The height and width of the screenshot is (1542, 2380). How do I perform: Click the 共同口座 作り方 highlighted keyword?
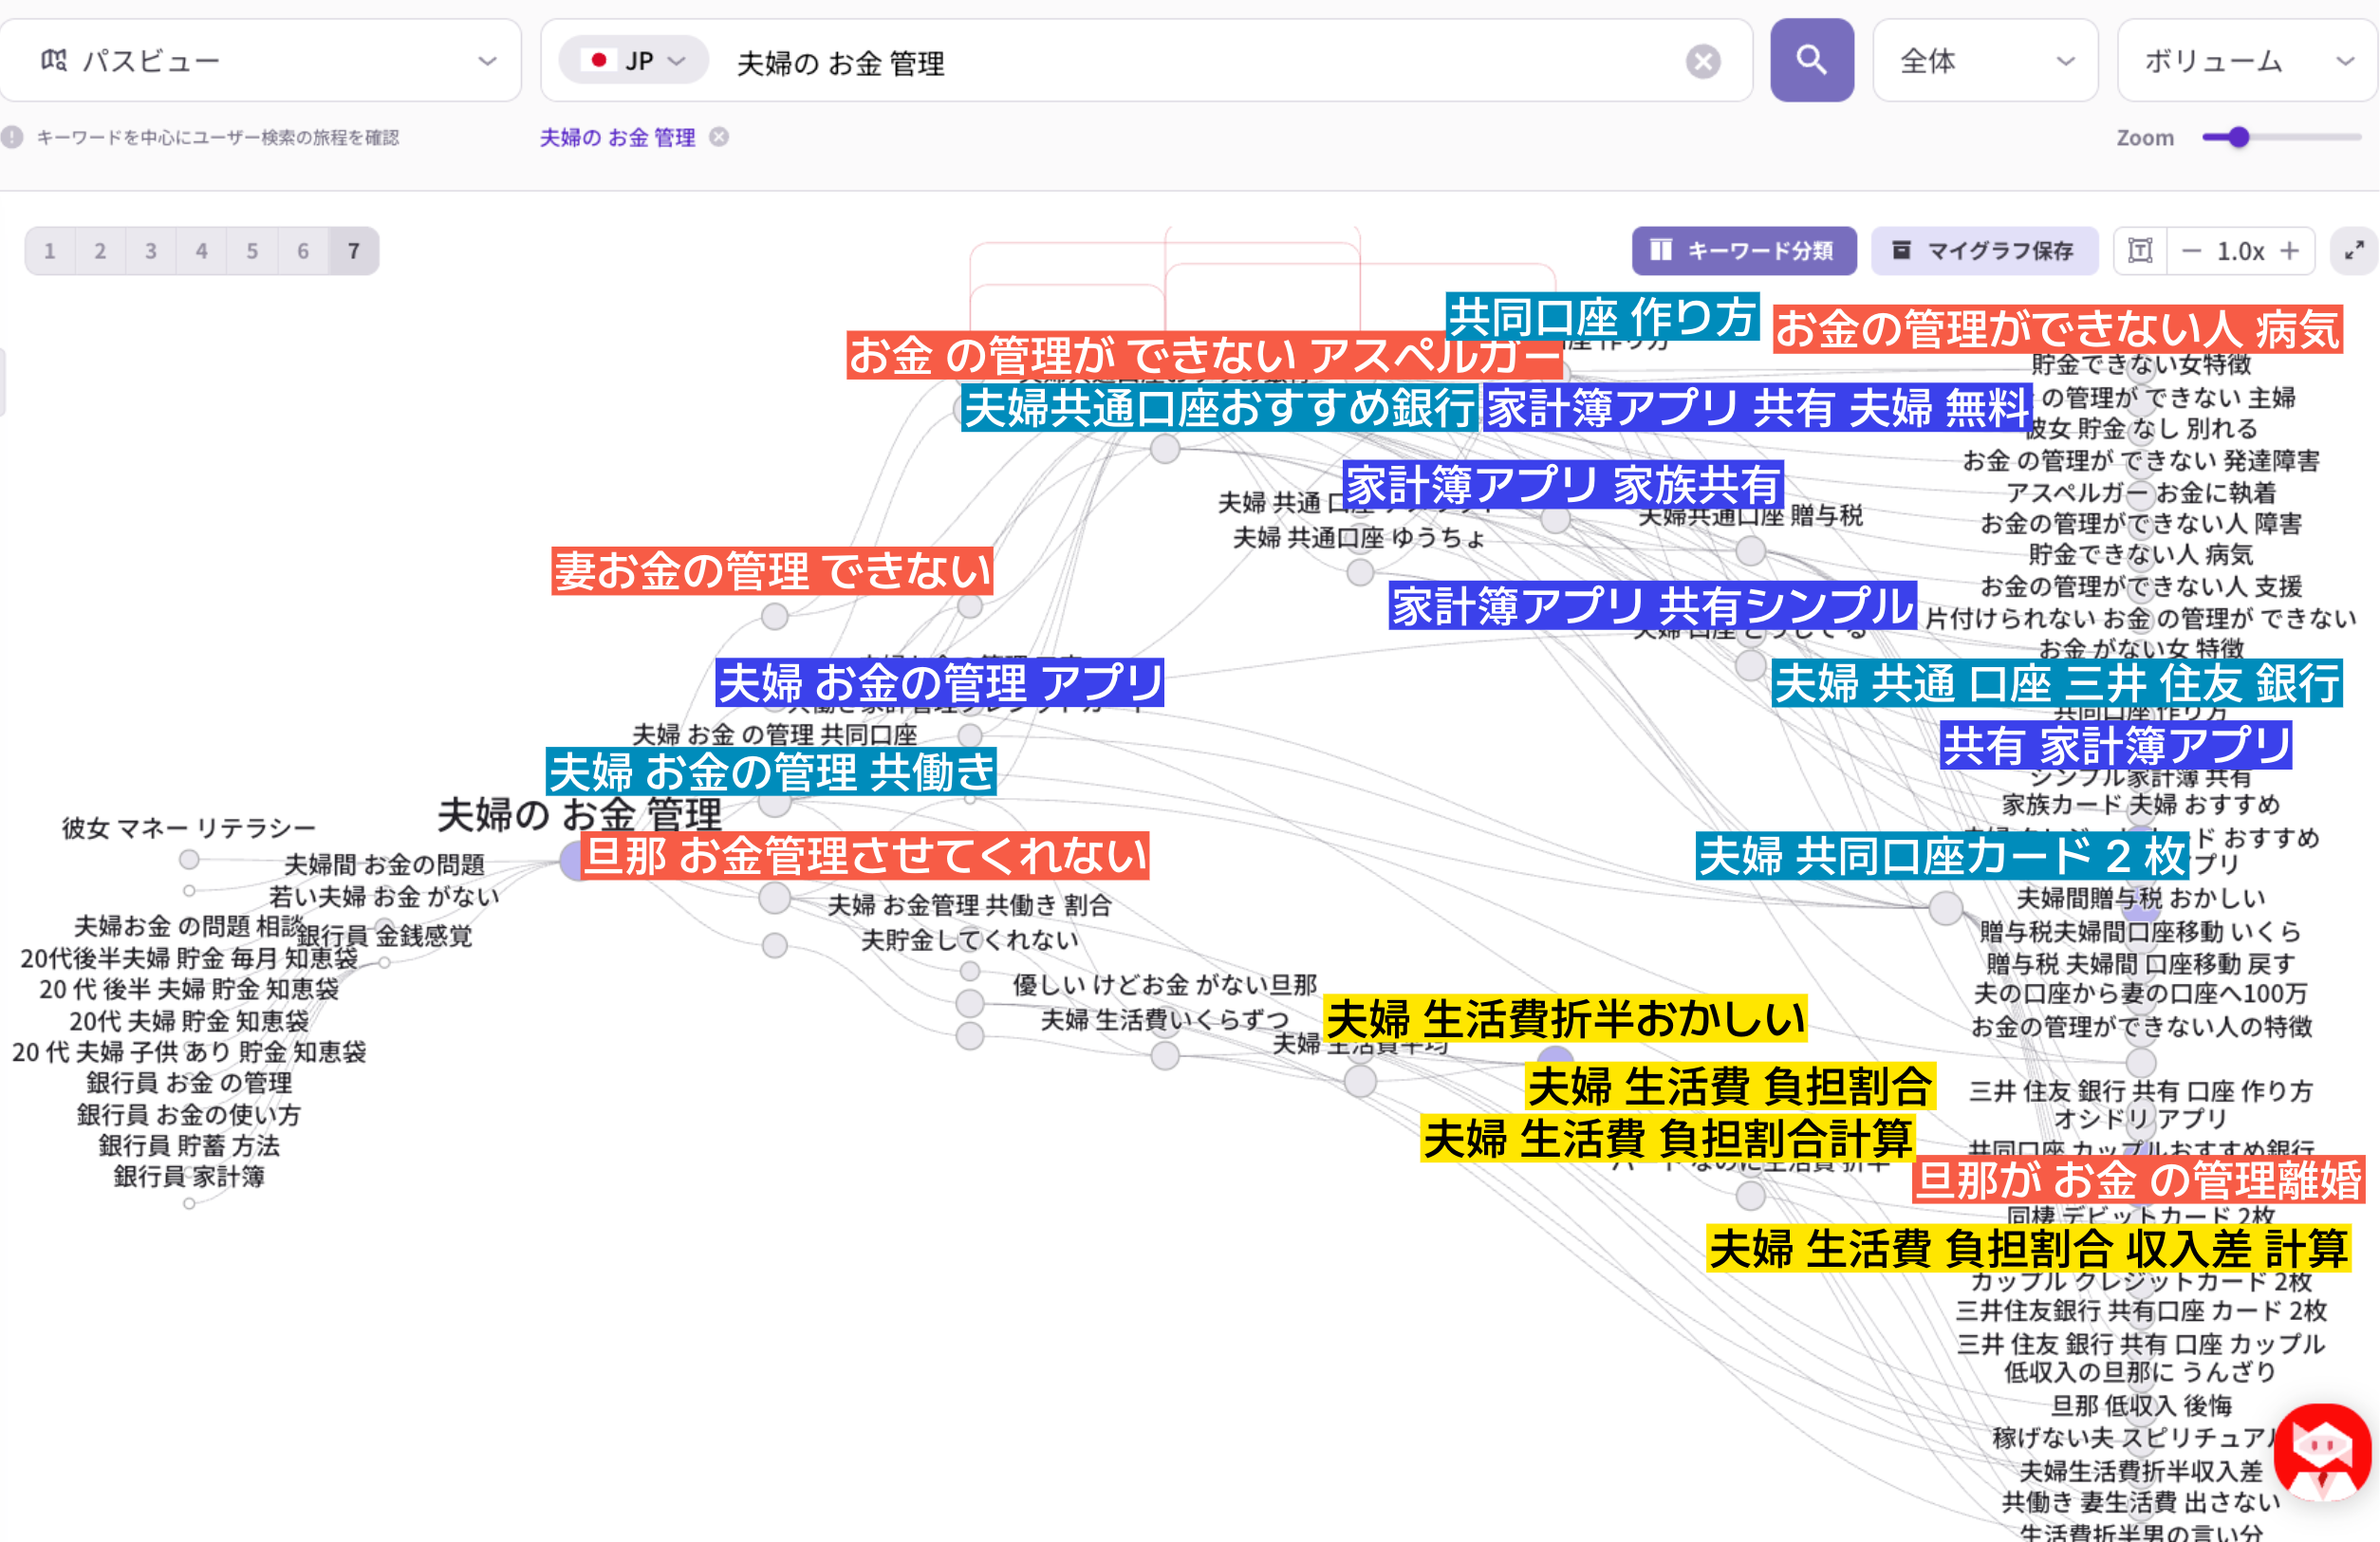(1602, 316)
